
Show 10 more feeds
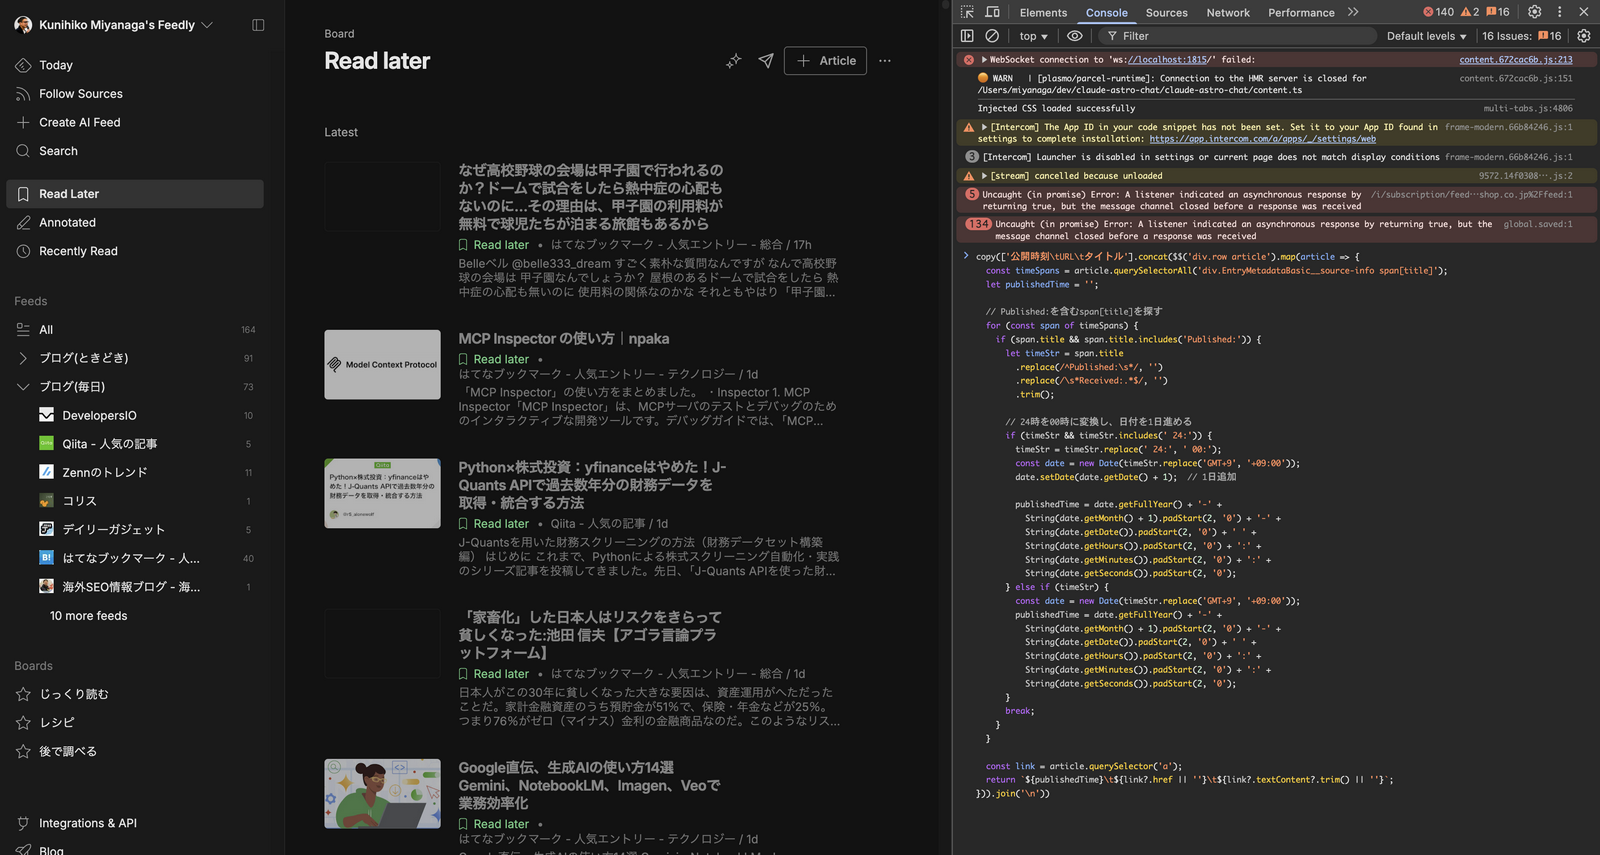[89, 616]
